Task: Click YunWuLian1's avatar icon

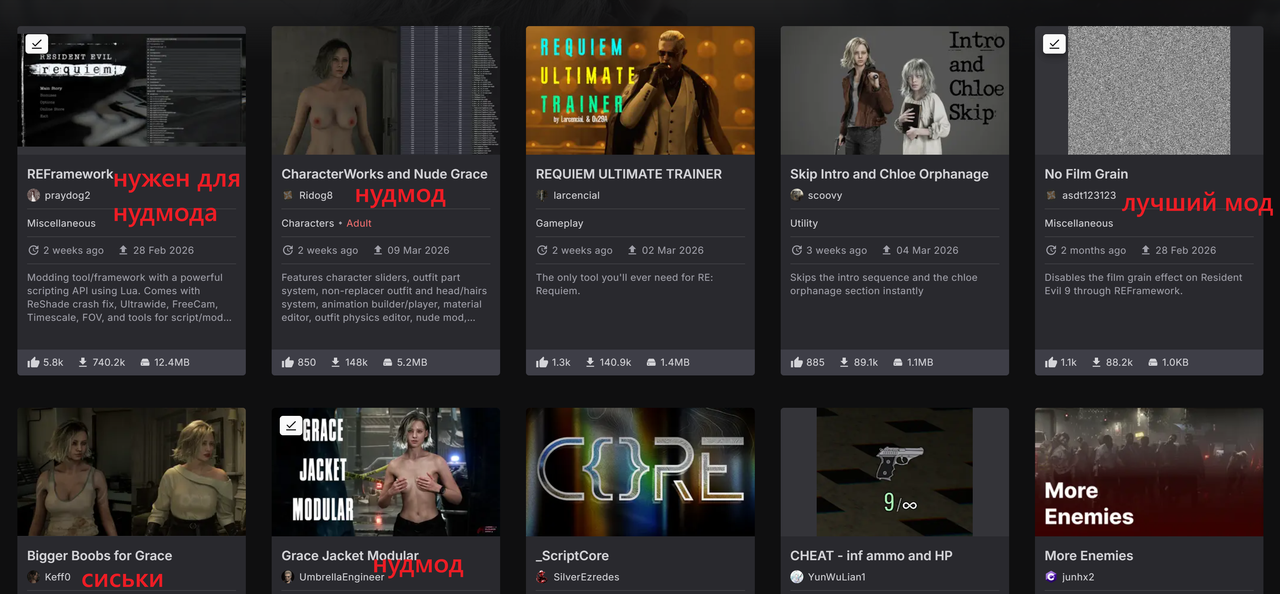Action: pyautogui.click(x=797, y=577)
